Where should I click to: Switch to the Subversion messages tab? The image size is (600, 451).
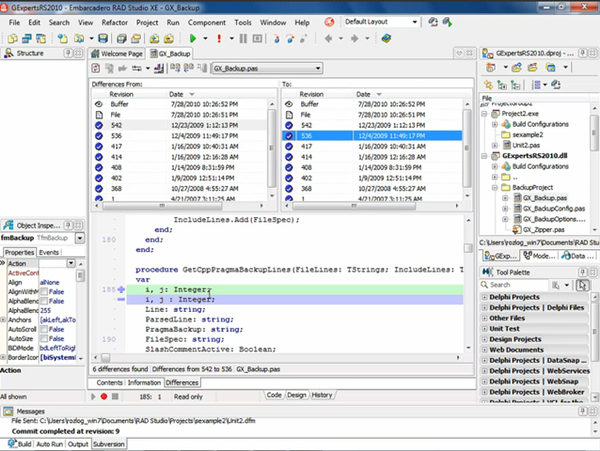point(110,443)
